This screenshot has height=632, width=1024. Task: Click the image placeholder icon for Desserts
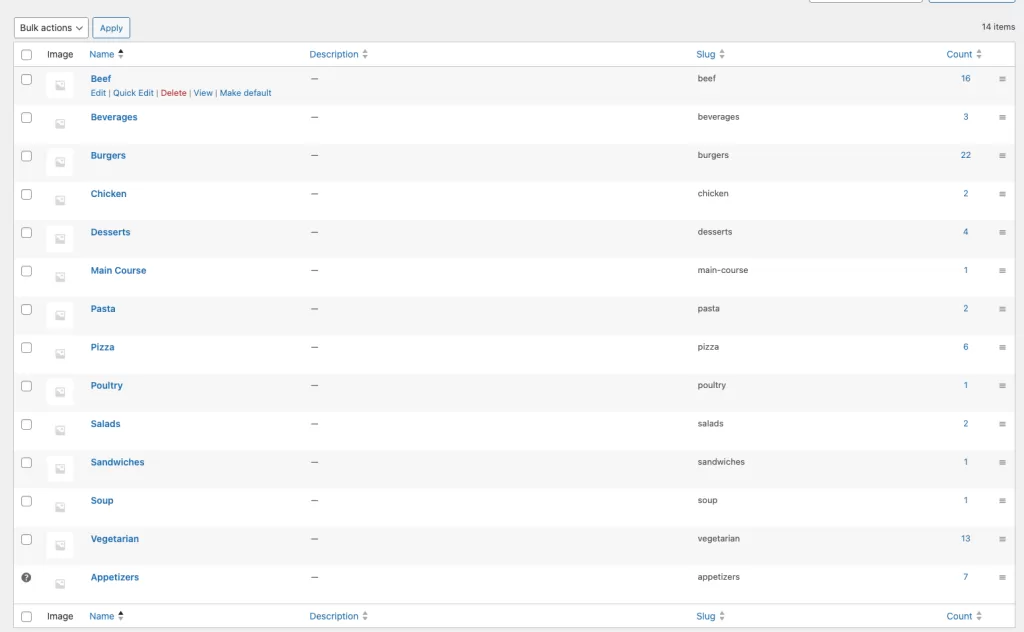click(61, 239)
